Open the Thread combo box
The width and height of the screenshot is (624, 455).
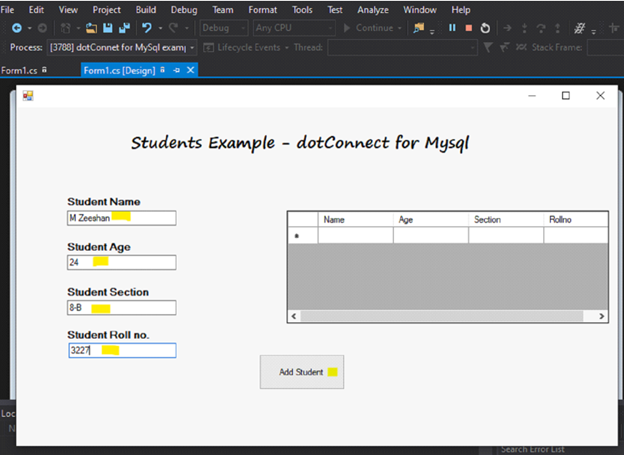point(402,47)
